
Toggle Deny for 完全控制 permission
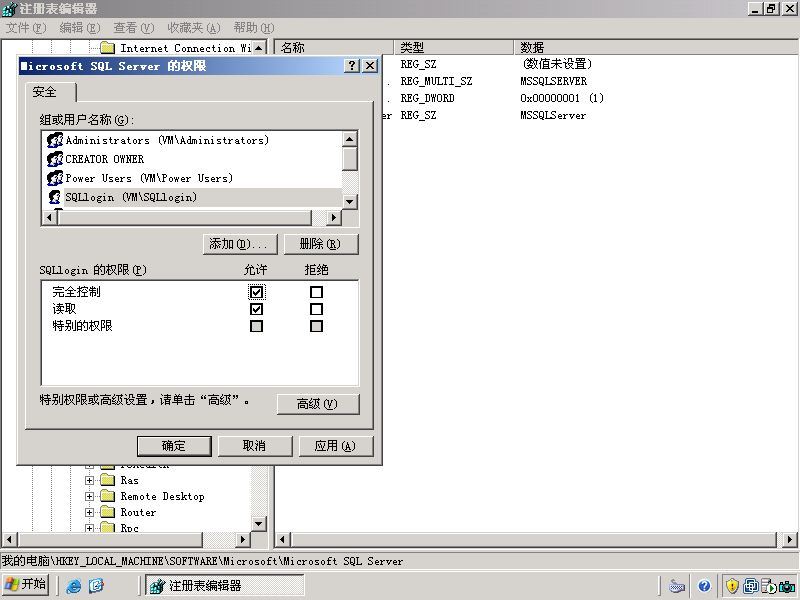[x=316, y=292]
